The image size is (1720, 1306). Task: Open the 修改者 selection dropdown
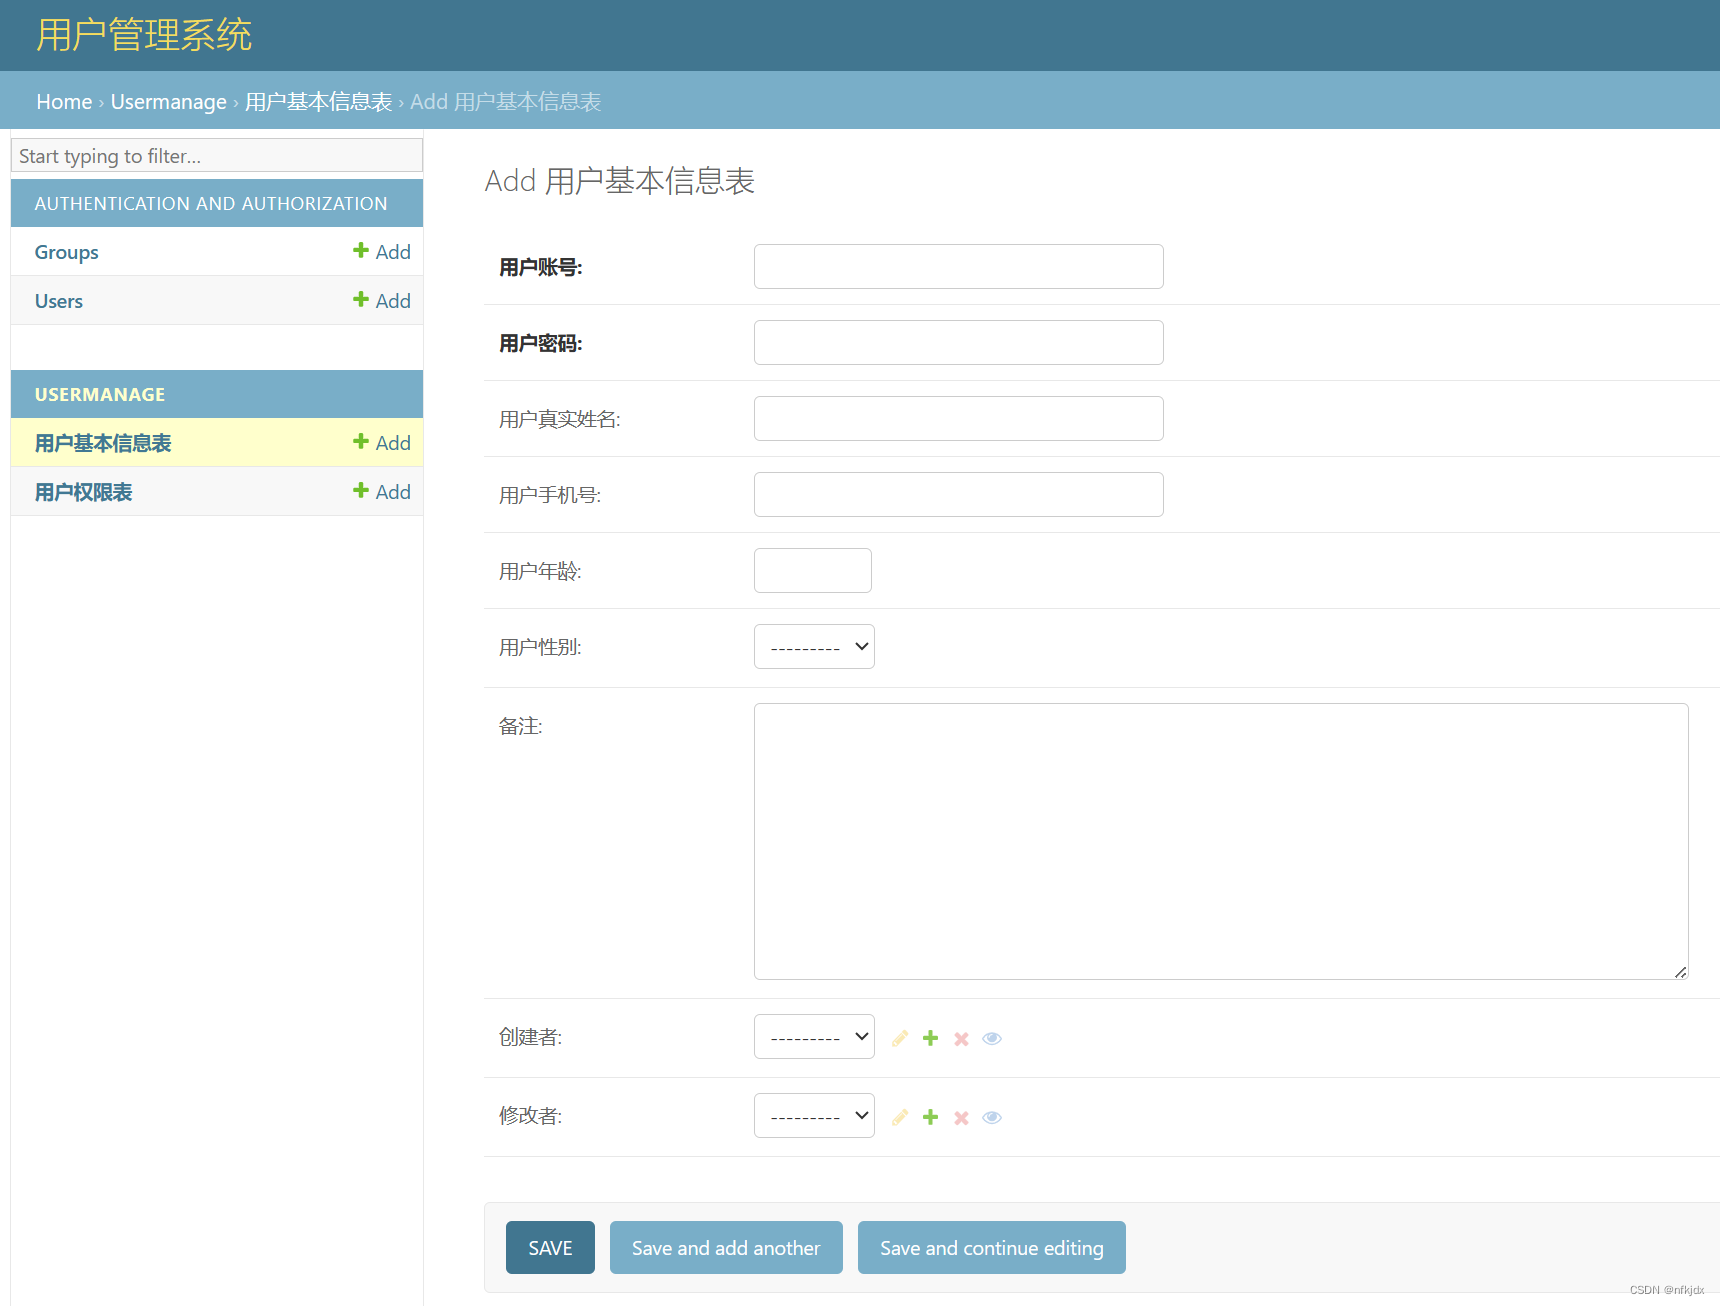813,1115
